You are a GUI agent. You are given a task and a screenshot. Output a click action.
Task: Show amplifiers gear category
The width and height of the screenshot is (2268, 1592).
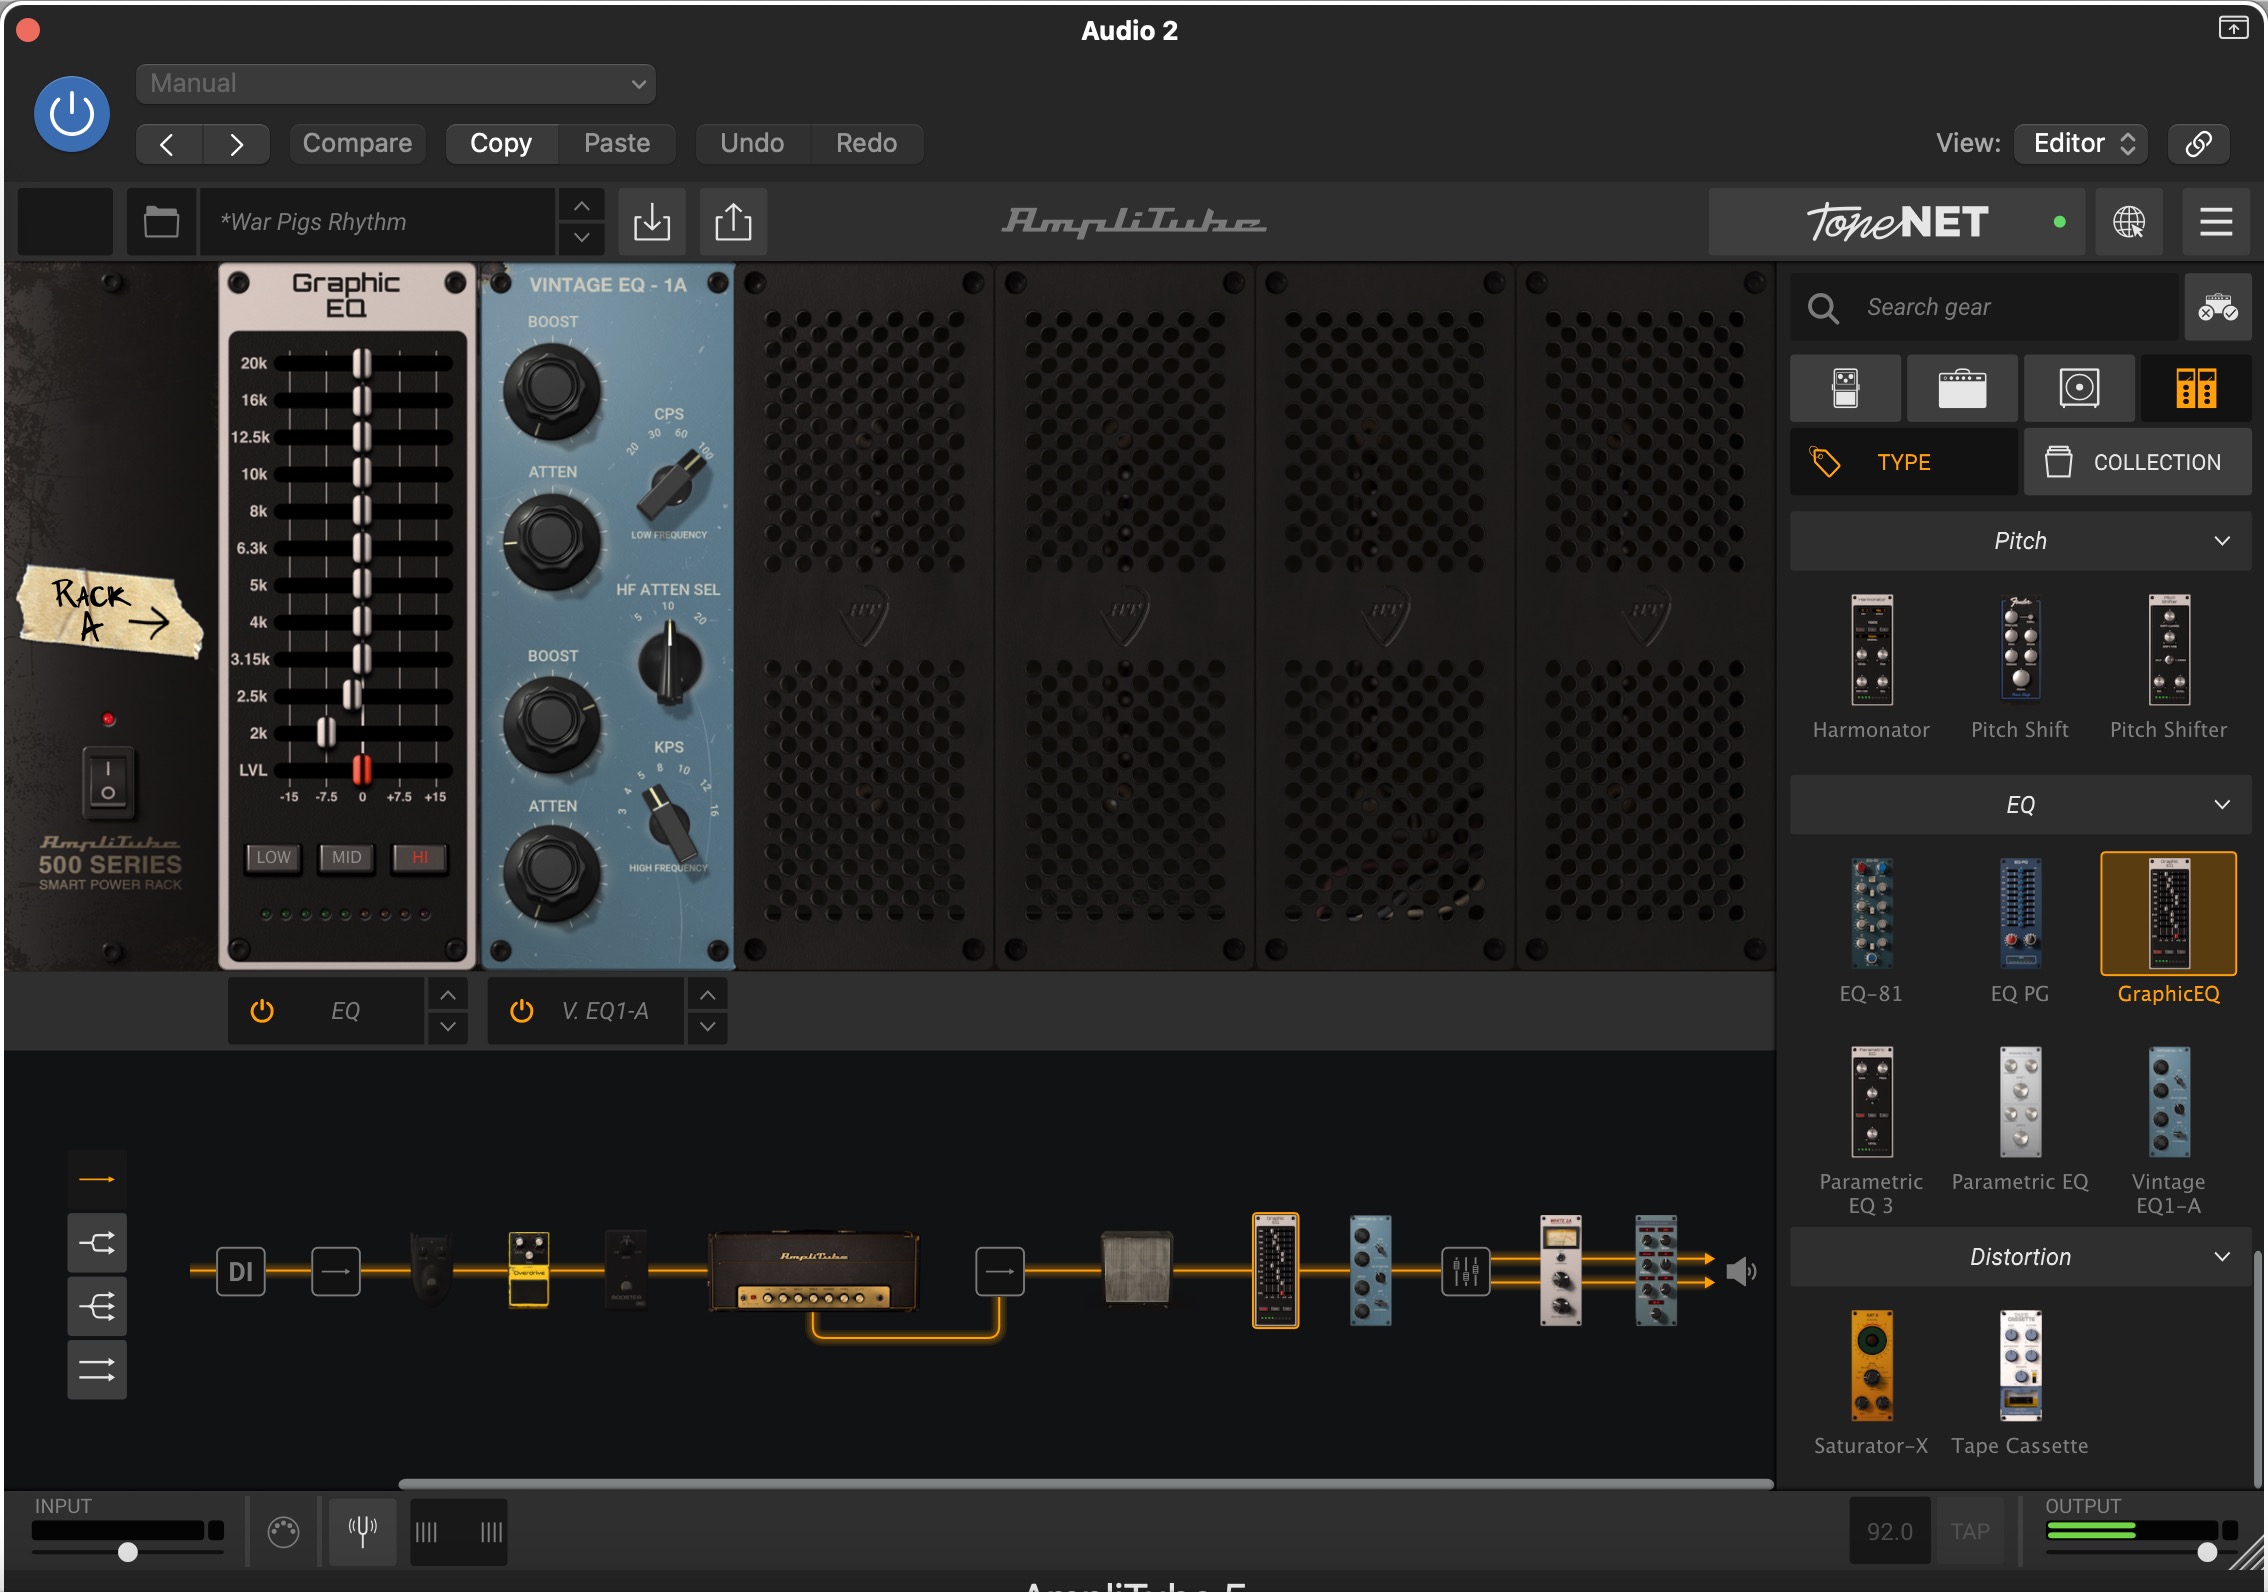click(1962, 388)
